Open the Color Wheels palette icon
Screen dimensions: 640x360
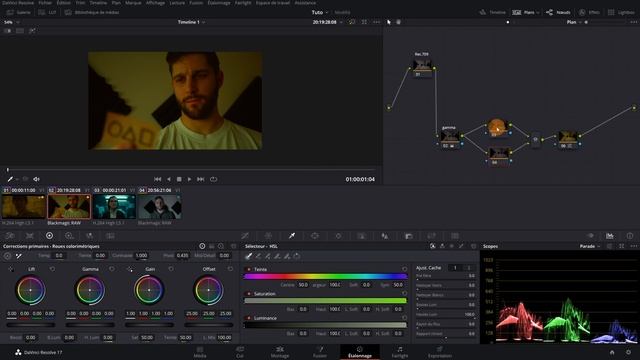click(49, 236)
